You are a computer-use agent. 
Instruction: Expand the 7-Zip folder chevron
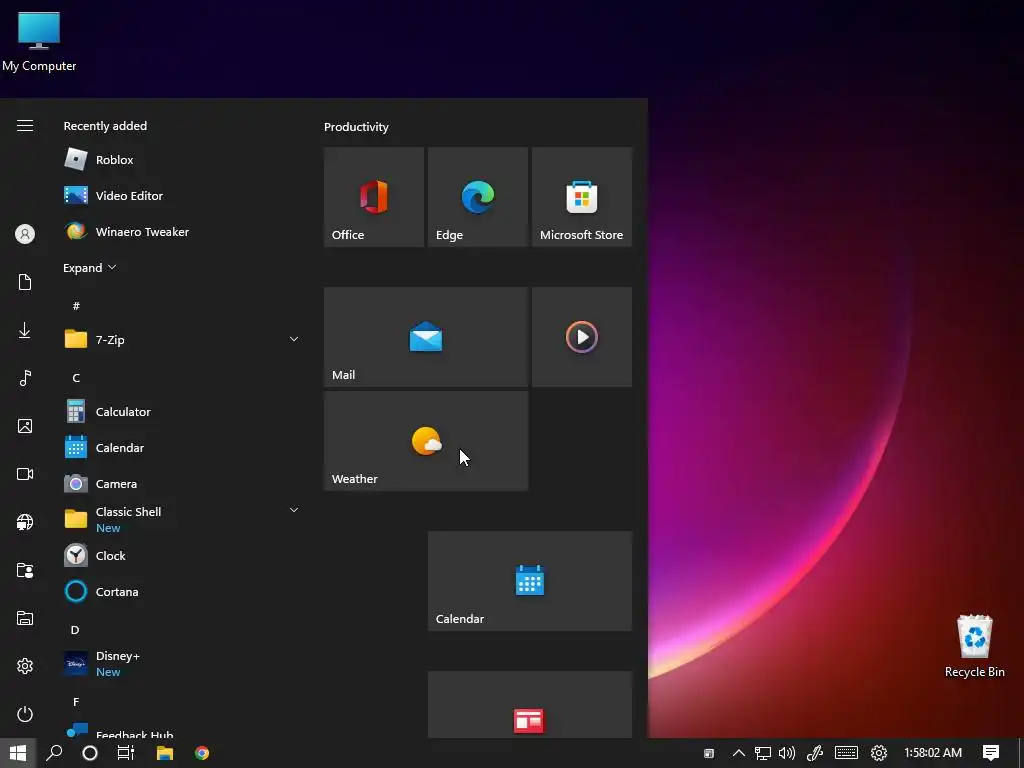[294, 339]
